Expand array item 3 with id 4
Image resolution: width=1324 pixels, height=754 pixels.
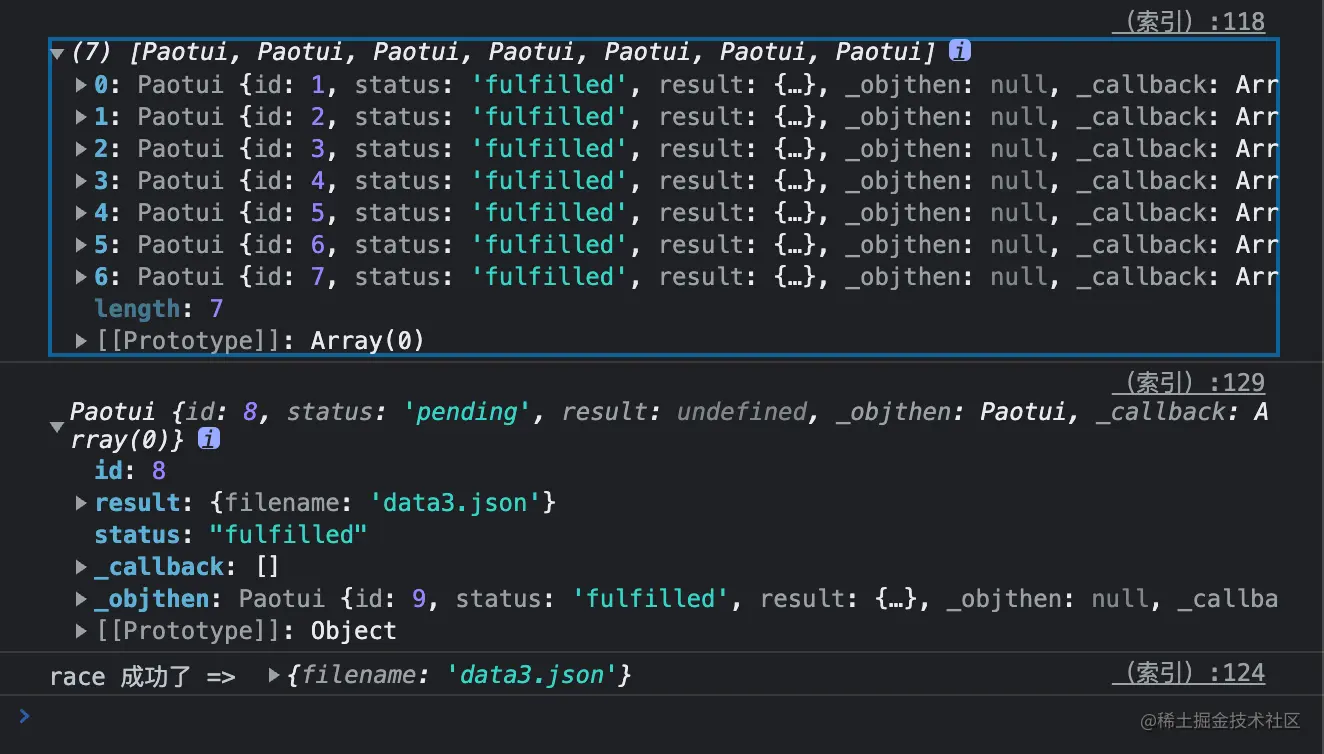click(x=81, y=181)
